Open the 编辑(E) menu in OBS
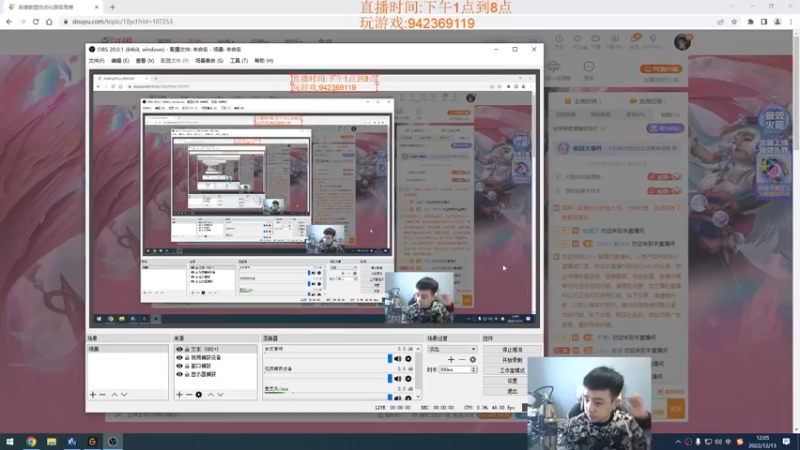800x450 pixels. click(120, 61)
